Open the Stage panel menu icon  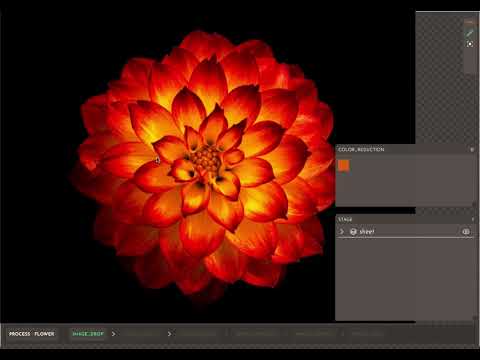(472, 219)
